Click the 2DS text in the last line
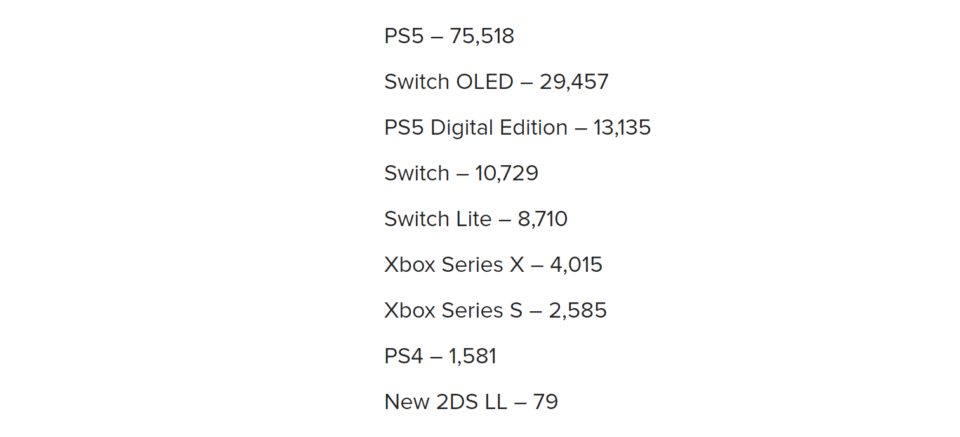Viewport: 960px width, 437px height. pyautogui.click(x=456, y=402)
